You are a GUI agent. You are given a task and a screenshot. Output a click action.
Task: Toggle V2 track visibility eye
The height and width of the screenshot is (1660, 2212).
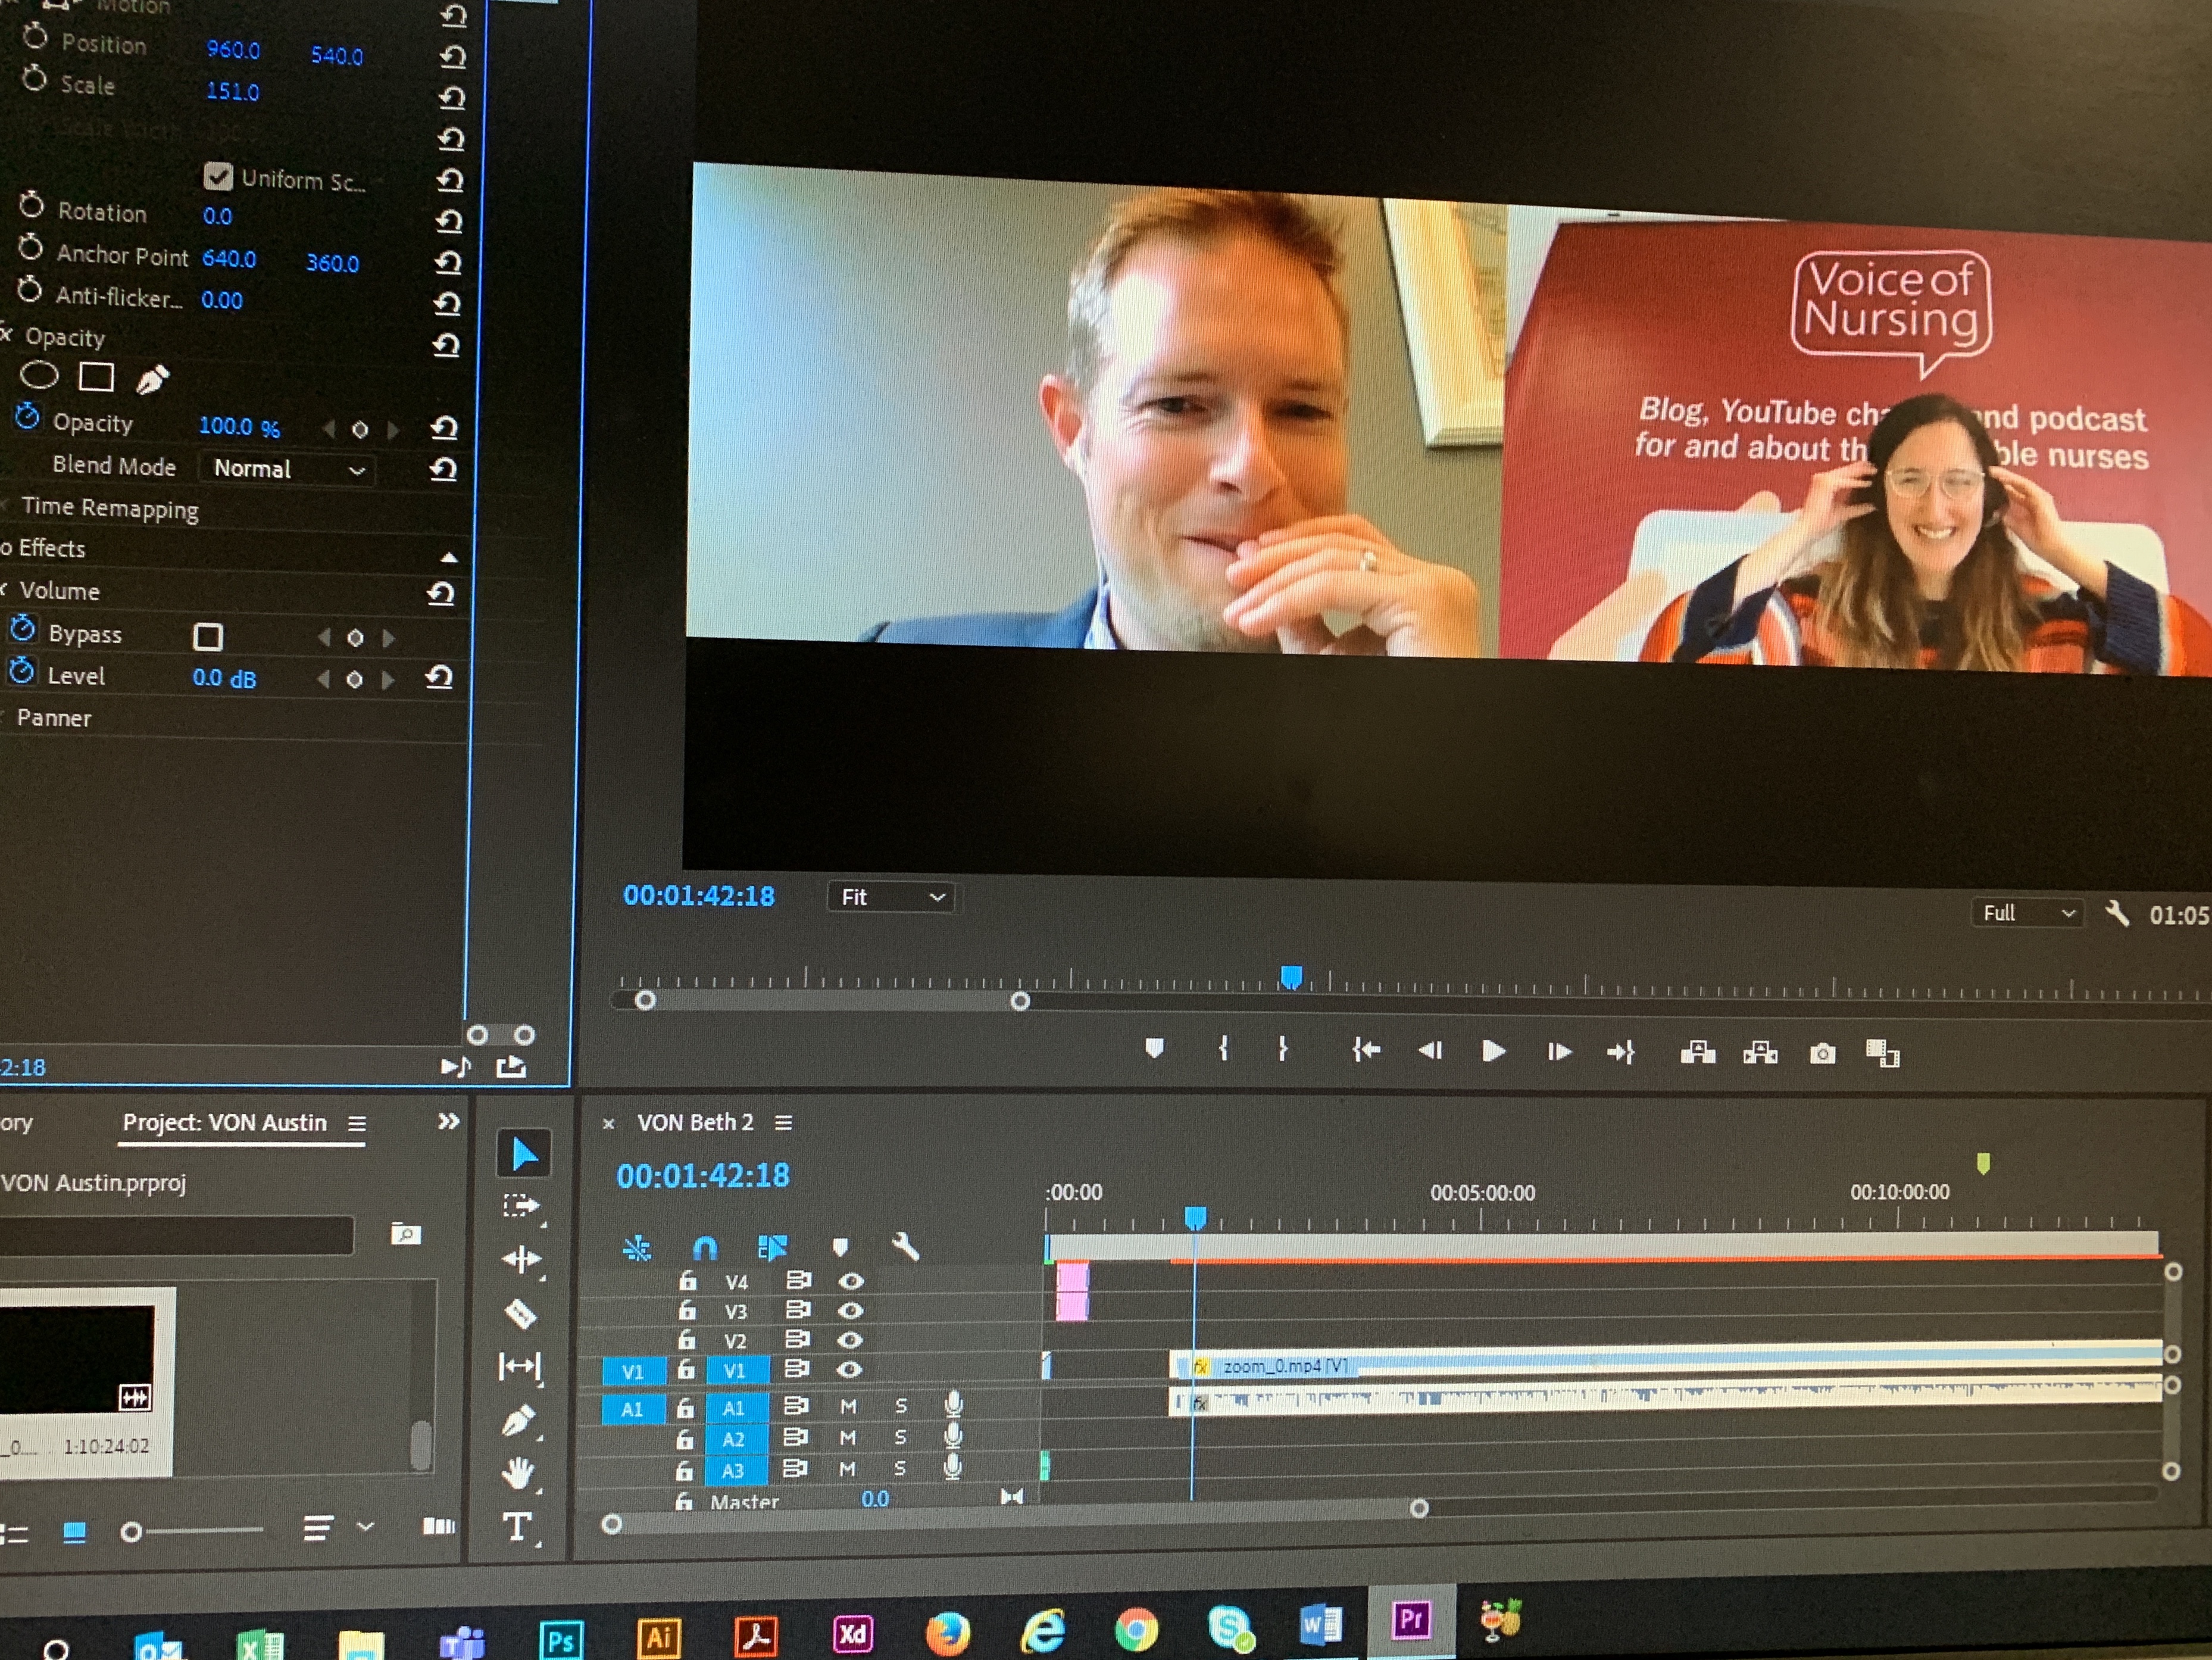[851, 1340]
